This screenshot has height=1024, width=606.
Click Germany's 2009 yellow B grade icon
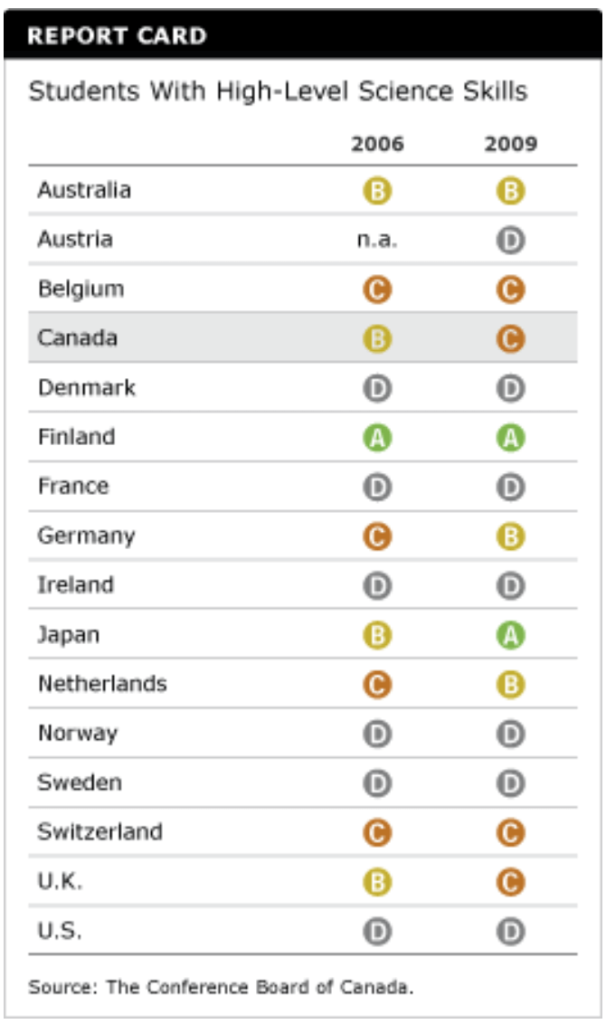[510, 537]
